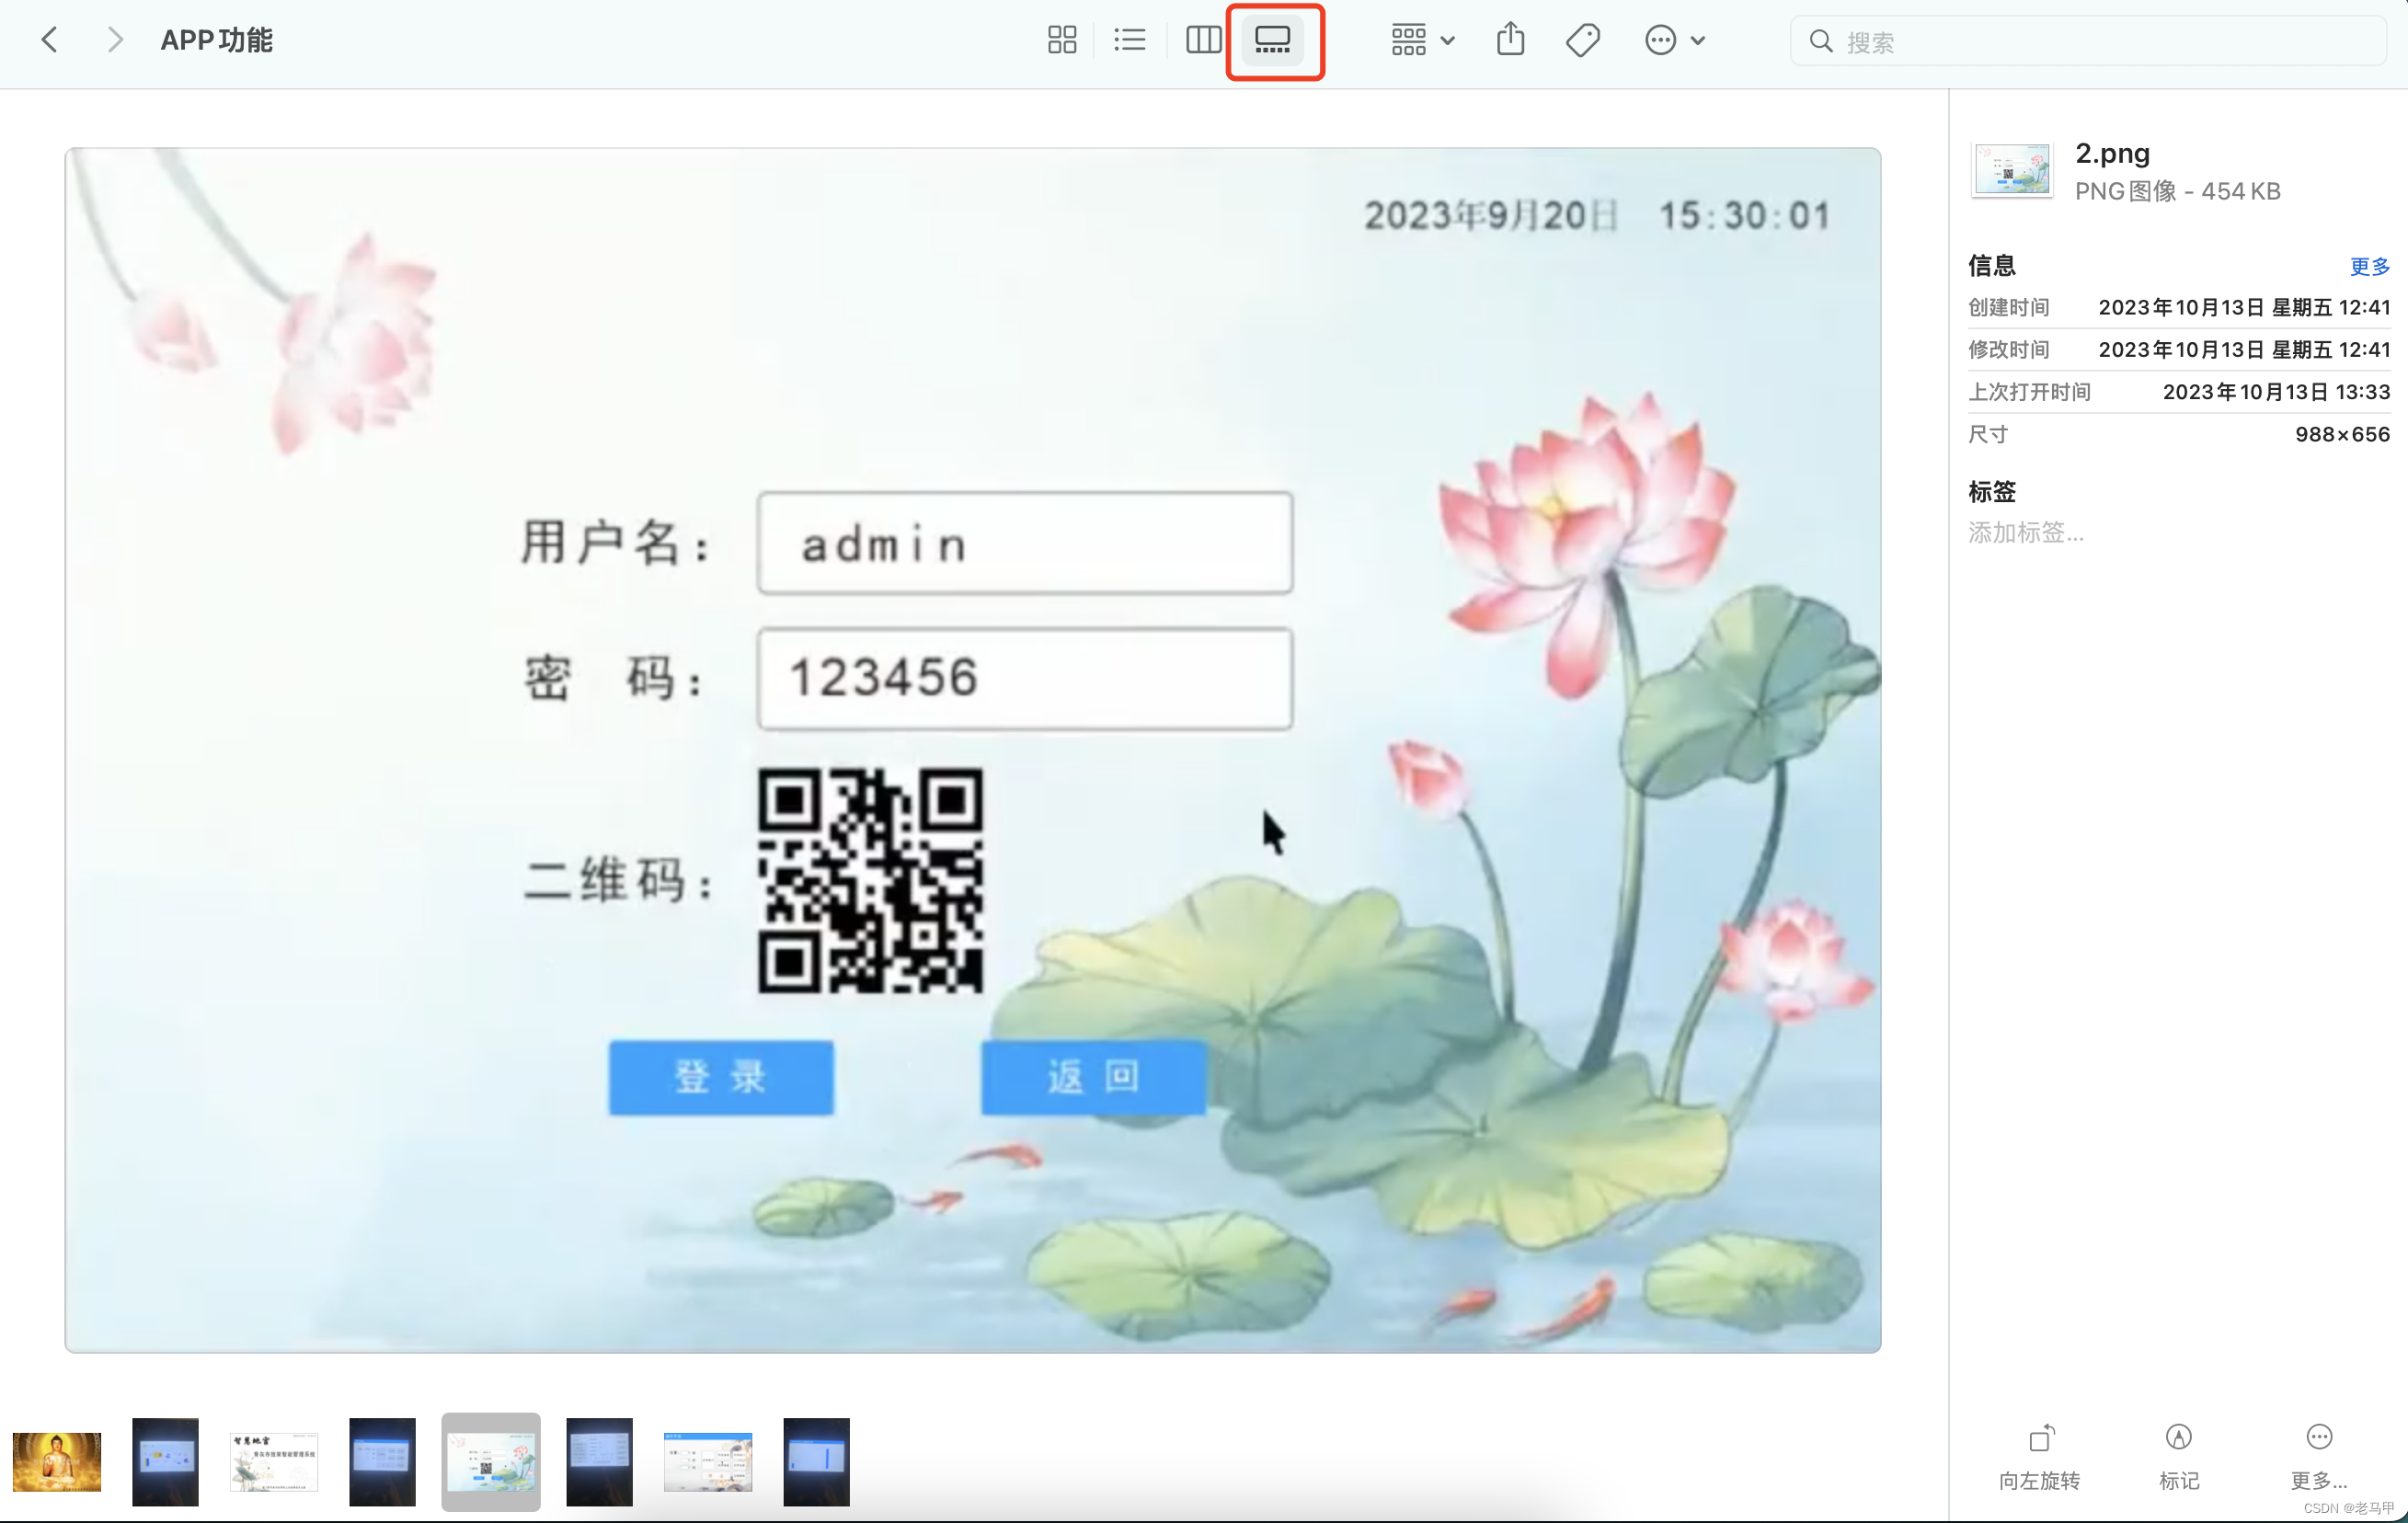Switch to column view
2408x1523 pixels.
(x=1203, y=40)
